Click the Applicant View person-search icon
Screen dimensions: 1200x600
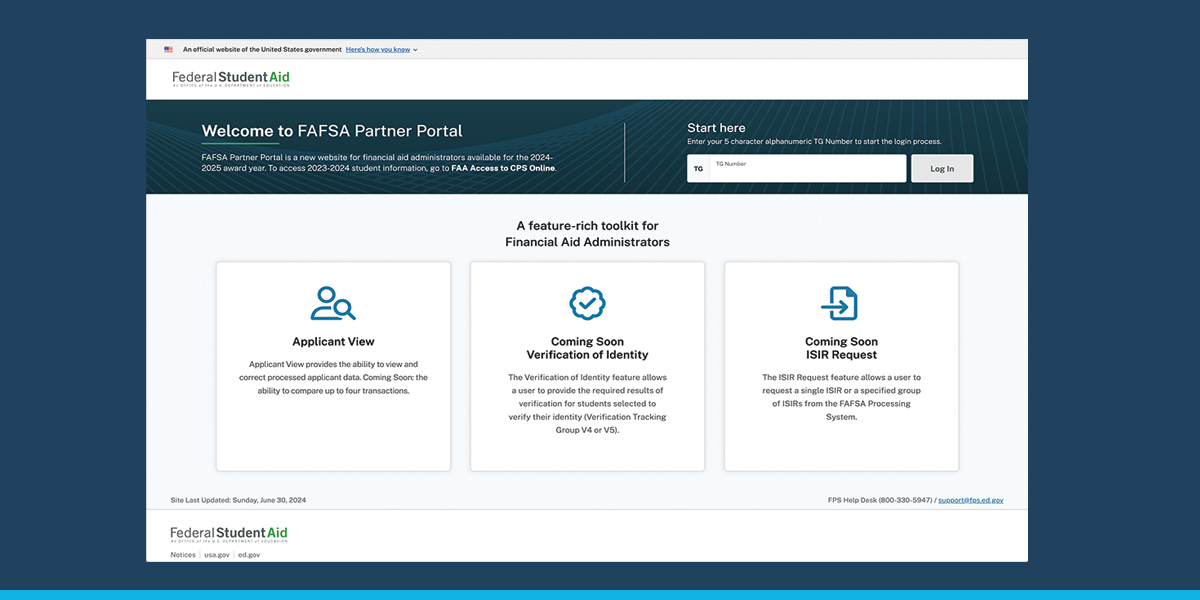333,303
